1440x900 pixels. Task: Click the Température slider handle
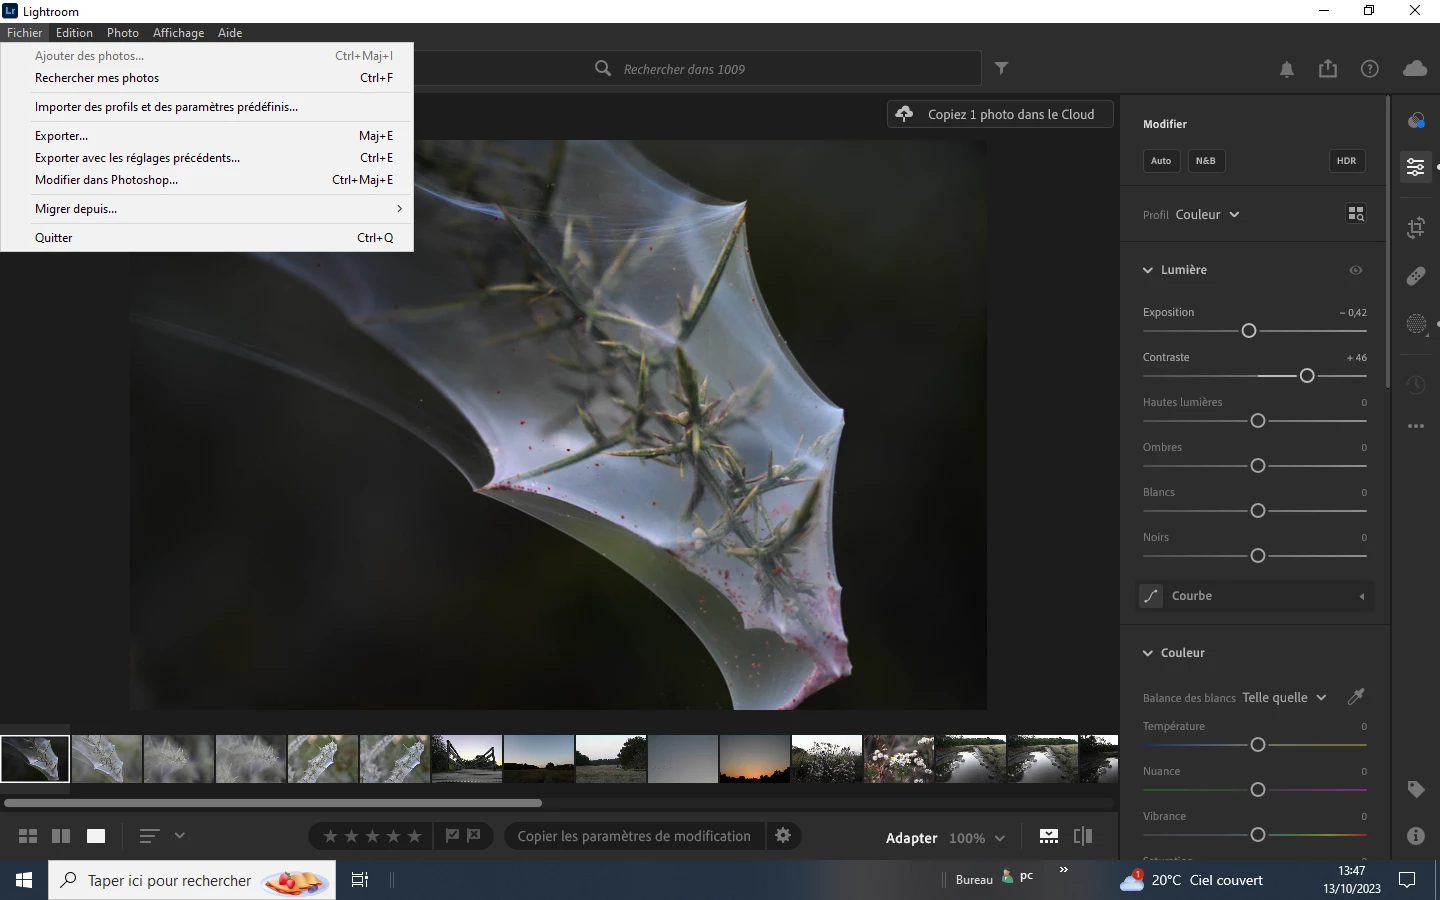(1258, 745)
